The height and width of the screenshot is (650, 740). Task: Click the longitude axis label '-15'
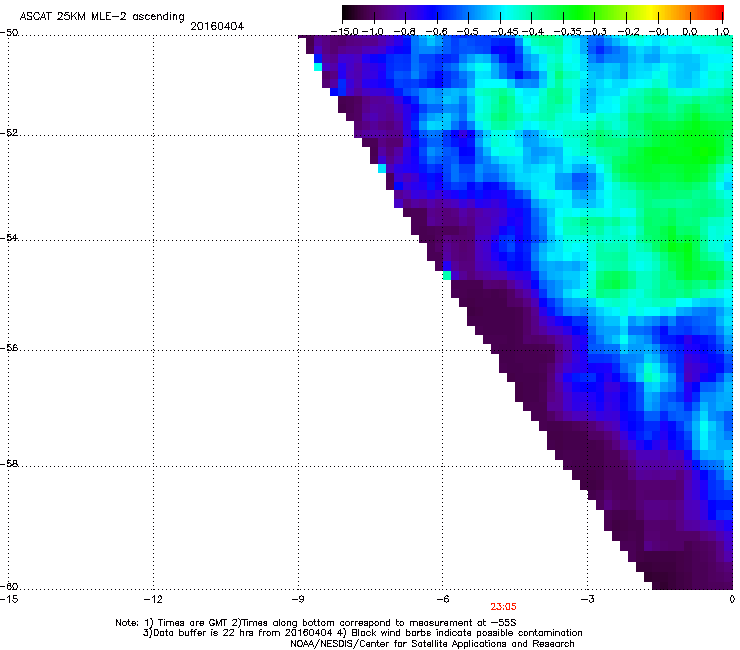click(x=9, y=599)
